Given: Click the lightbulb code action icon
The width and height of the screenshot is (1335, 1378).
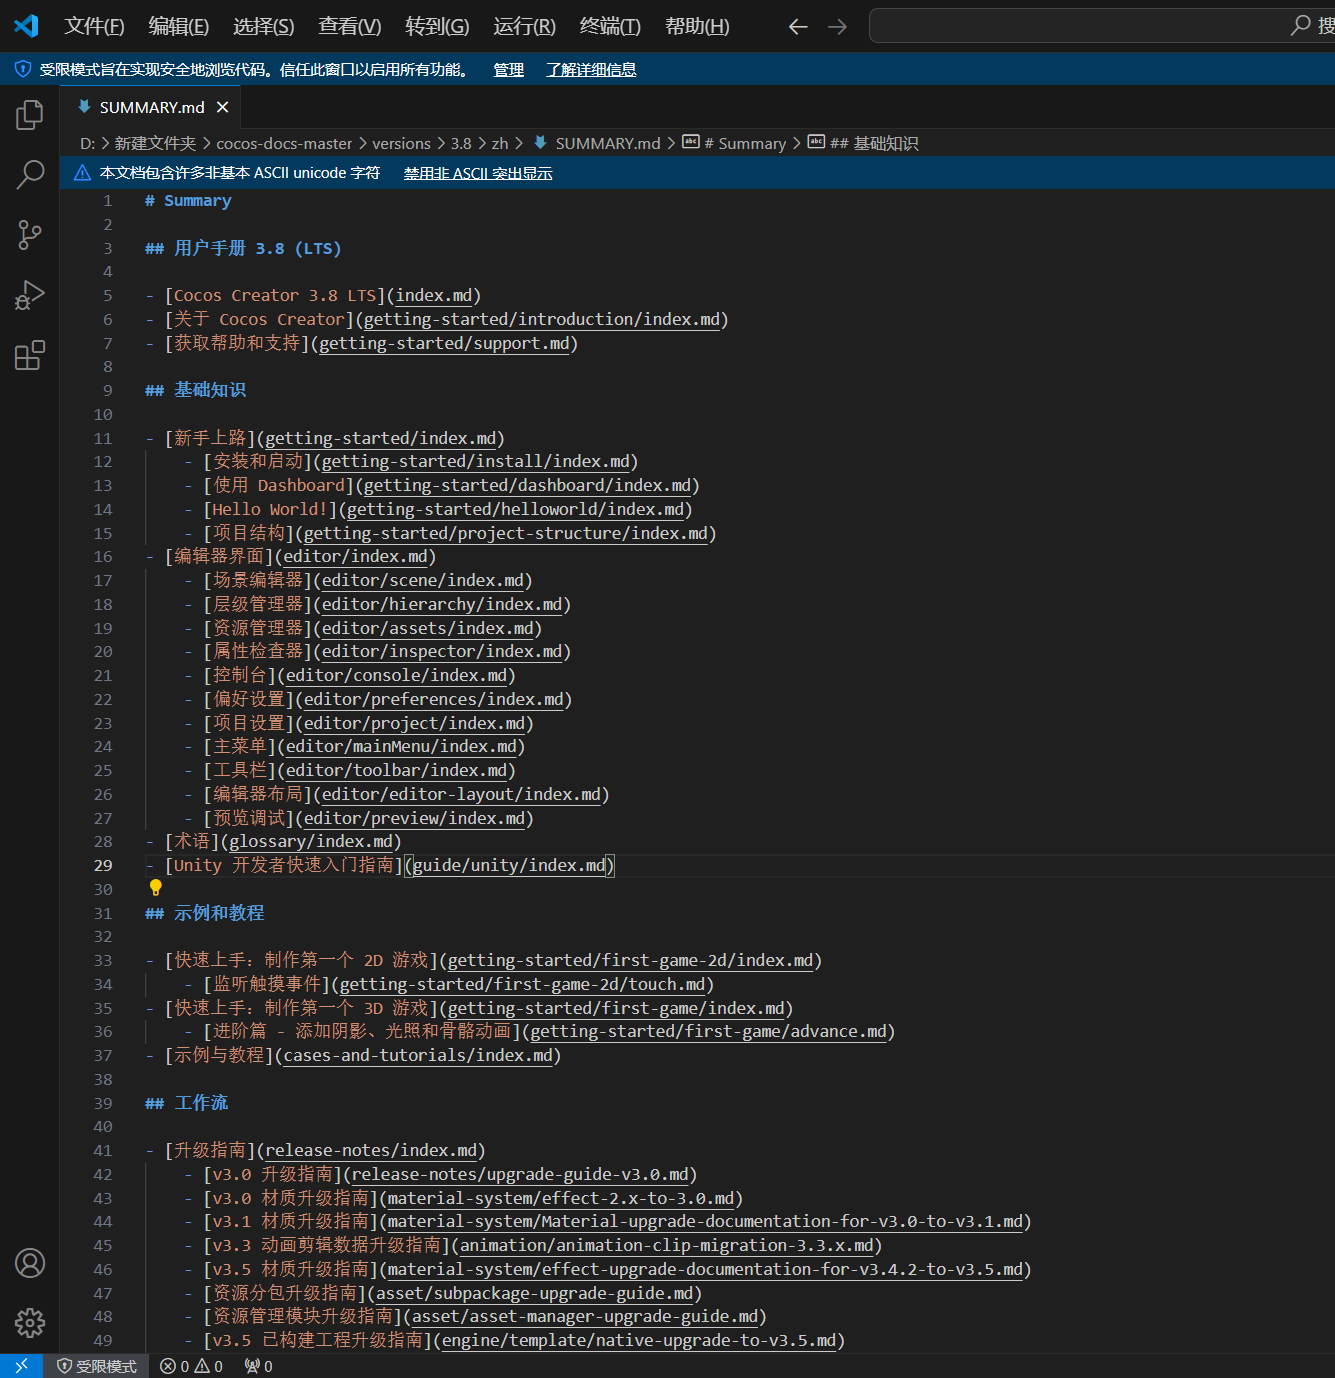Looking at the screenshot, I should (x=155, y=887).
